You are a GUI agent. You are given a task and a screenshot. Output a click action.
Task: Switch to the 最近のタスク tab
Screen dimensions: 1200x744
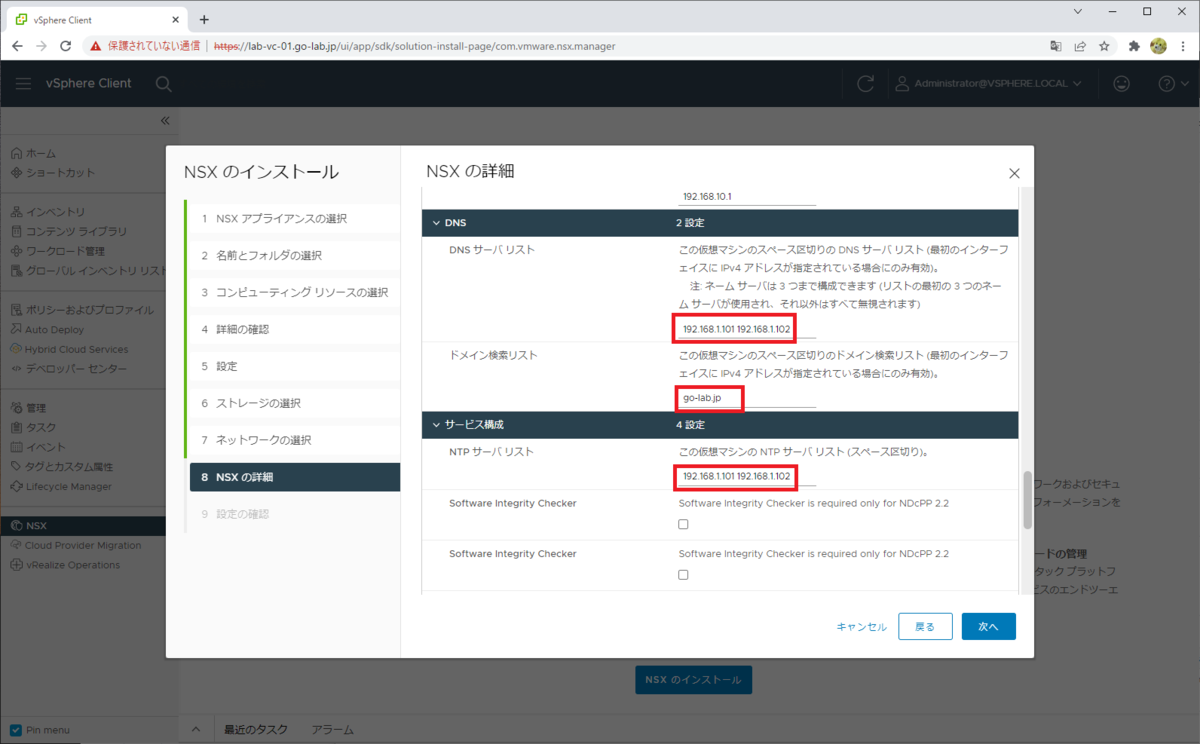tap(256, 730)
